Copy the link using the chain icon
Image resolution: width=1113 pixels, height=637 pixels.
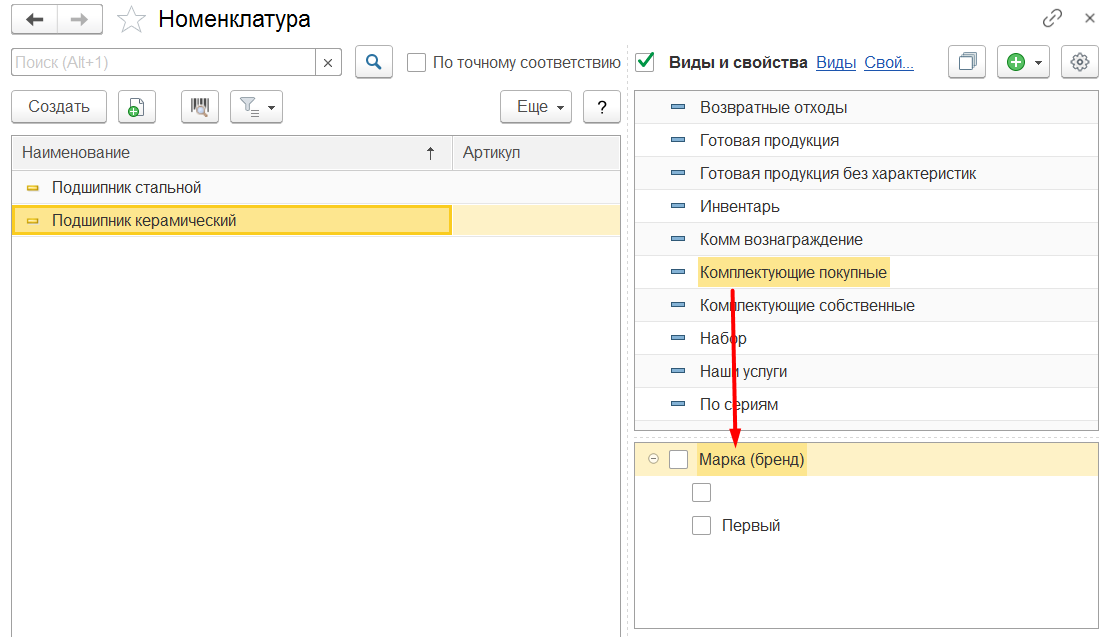1052,18
